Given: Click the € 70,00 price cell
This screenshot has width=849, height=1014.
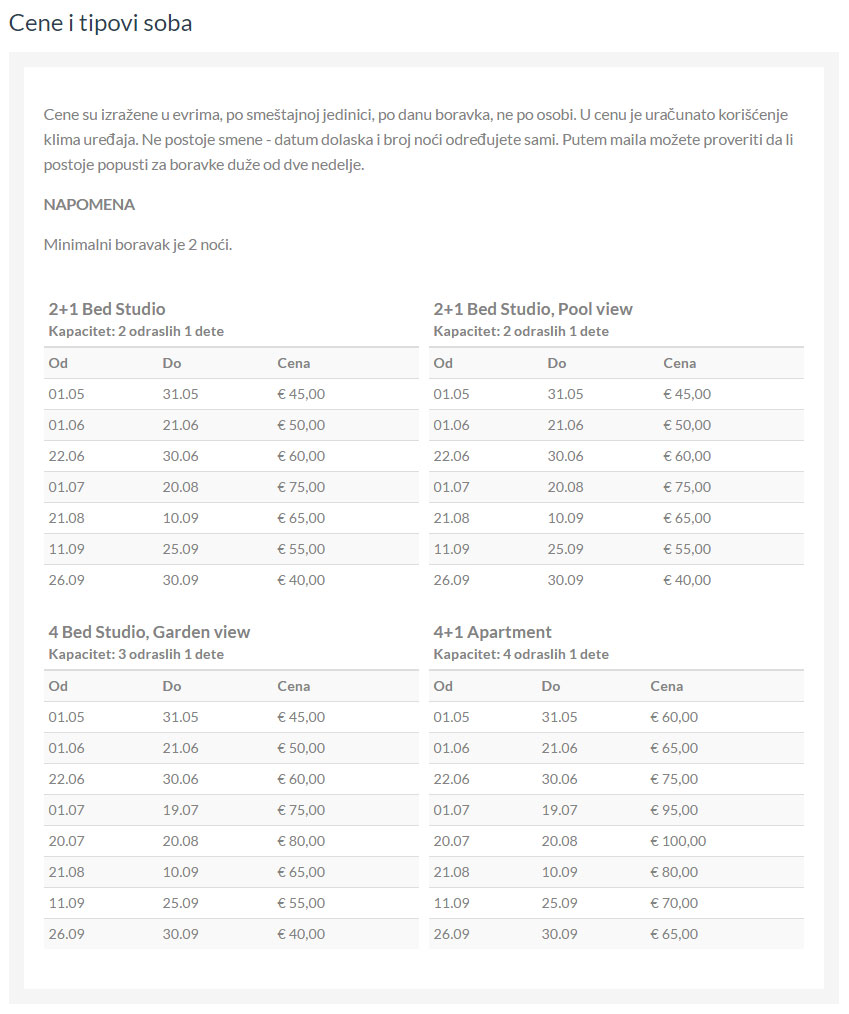Looking at the screenshot, I should (674, 903).
